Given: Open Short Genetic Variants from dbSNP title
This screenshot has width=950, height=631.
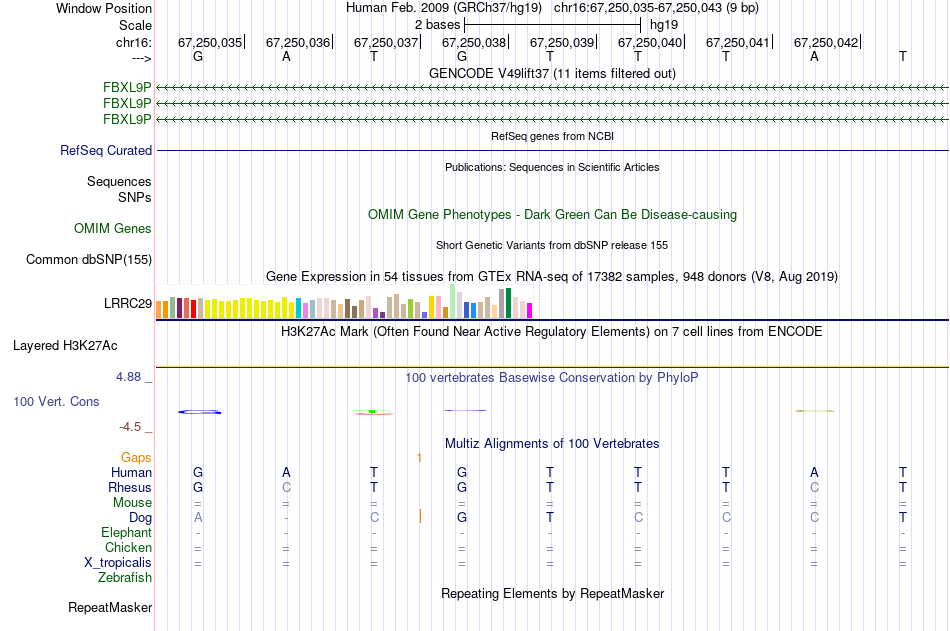Looking at the screenshot, I should pyautogui.click(x=552, y=245).
